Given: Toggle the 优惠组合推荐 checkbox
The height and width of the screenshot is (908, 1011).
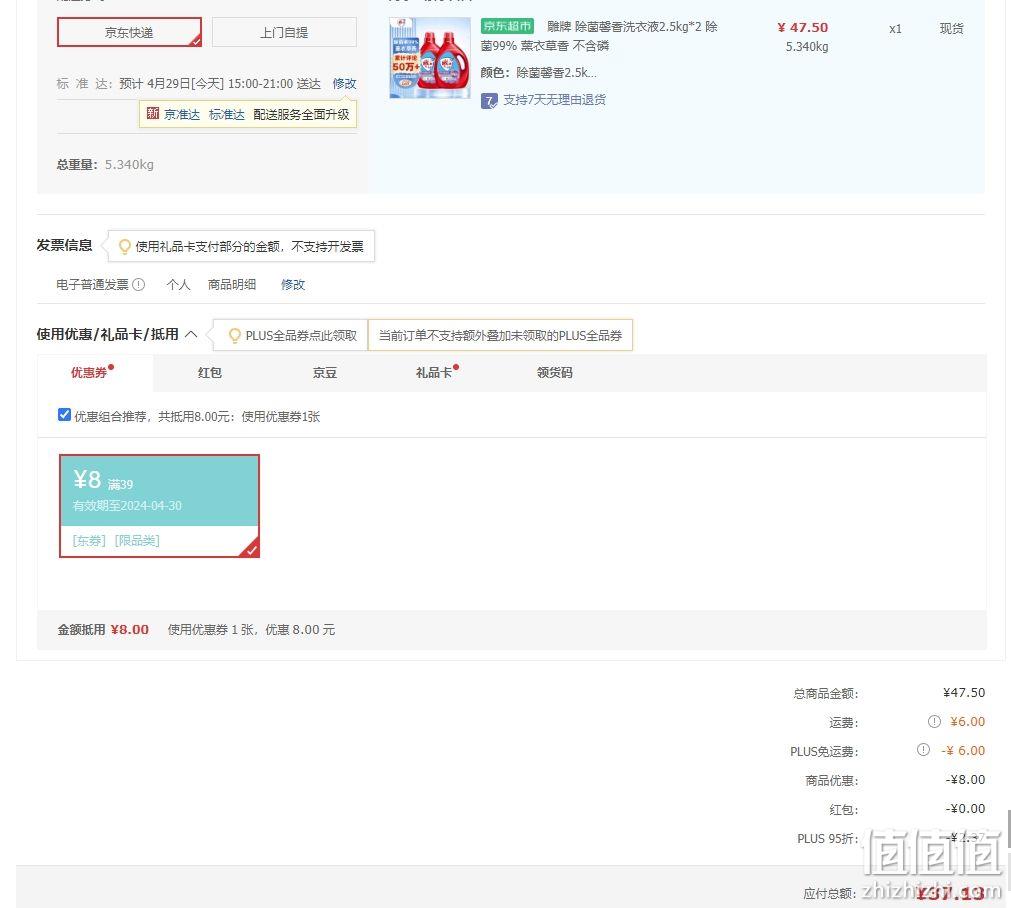Looking at the screenshot, I should 64,415.
